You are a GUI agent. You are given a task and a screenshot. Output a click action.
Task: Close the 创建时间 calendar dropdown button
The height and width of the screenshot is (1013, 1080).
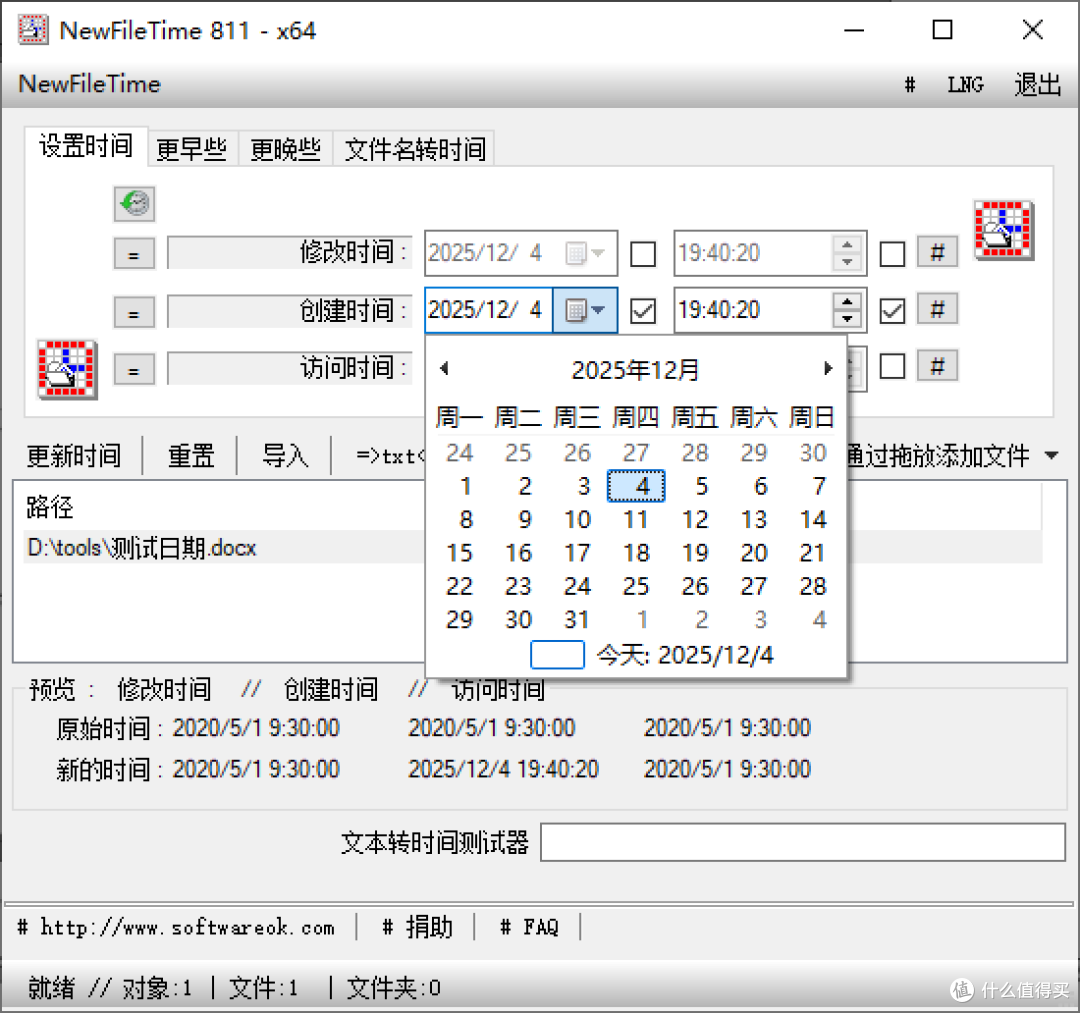tap(585, 311)
